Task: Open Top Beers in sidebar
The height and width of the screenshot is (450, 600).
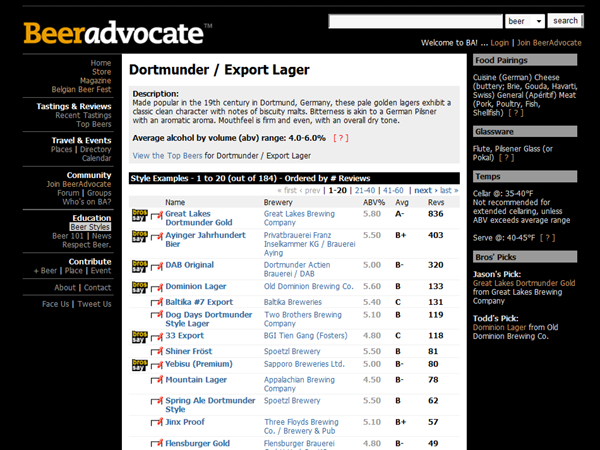Action: [94, 124]
